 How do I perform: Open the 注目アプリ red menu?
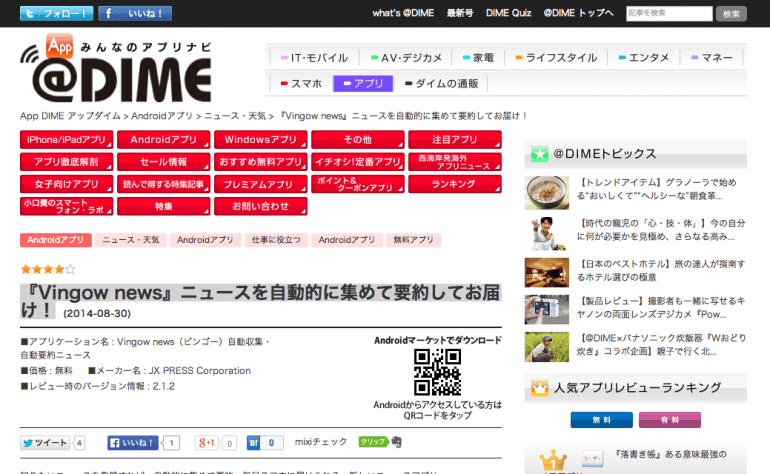pos(455,139)
